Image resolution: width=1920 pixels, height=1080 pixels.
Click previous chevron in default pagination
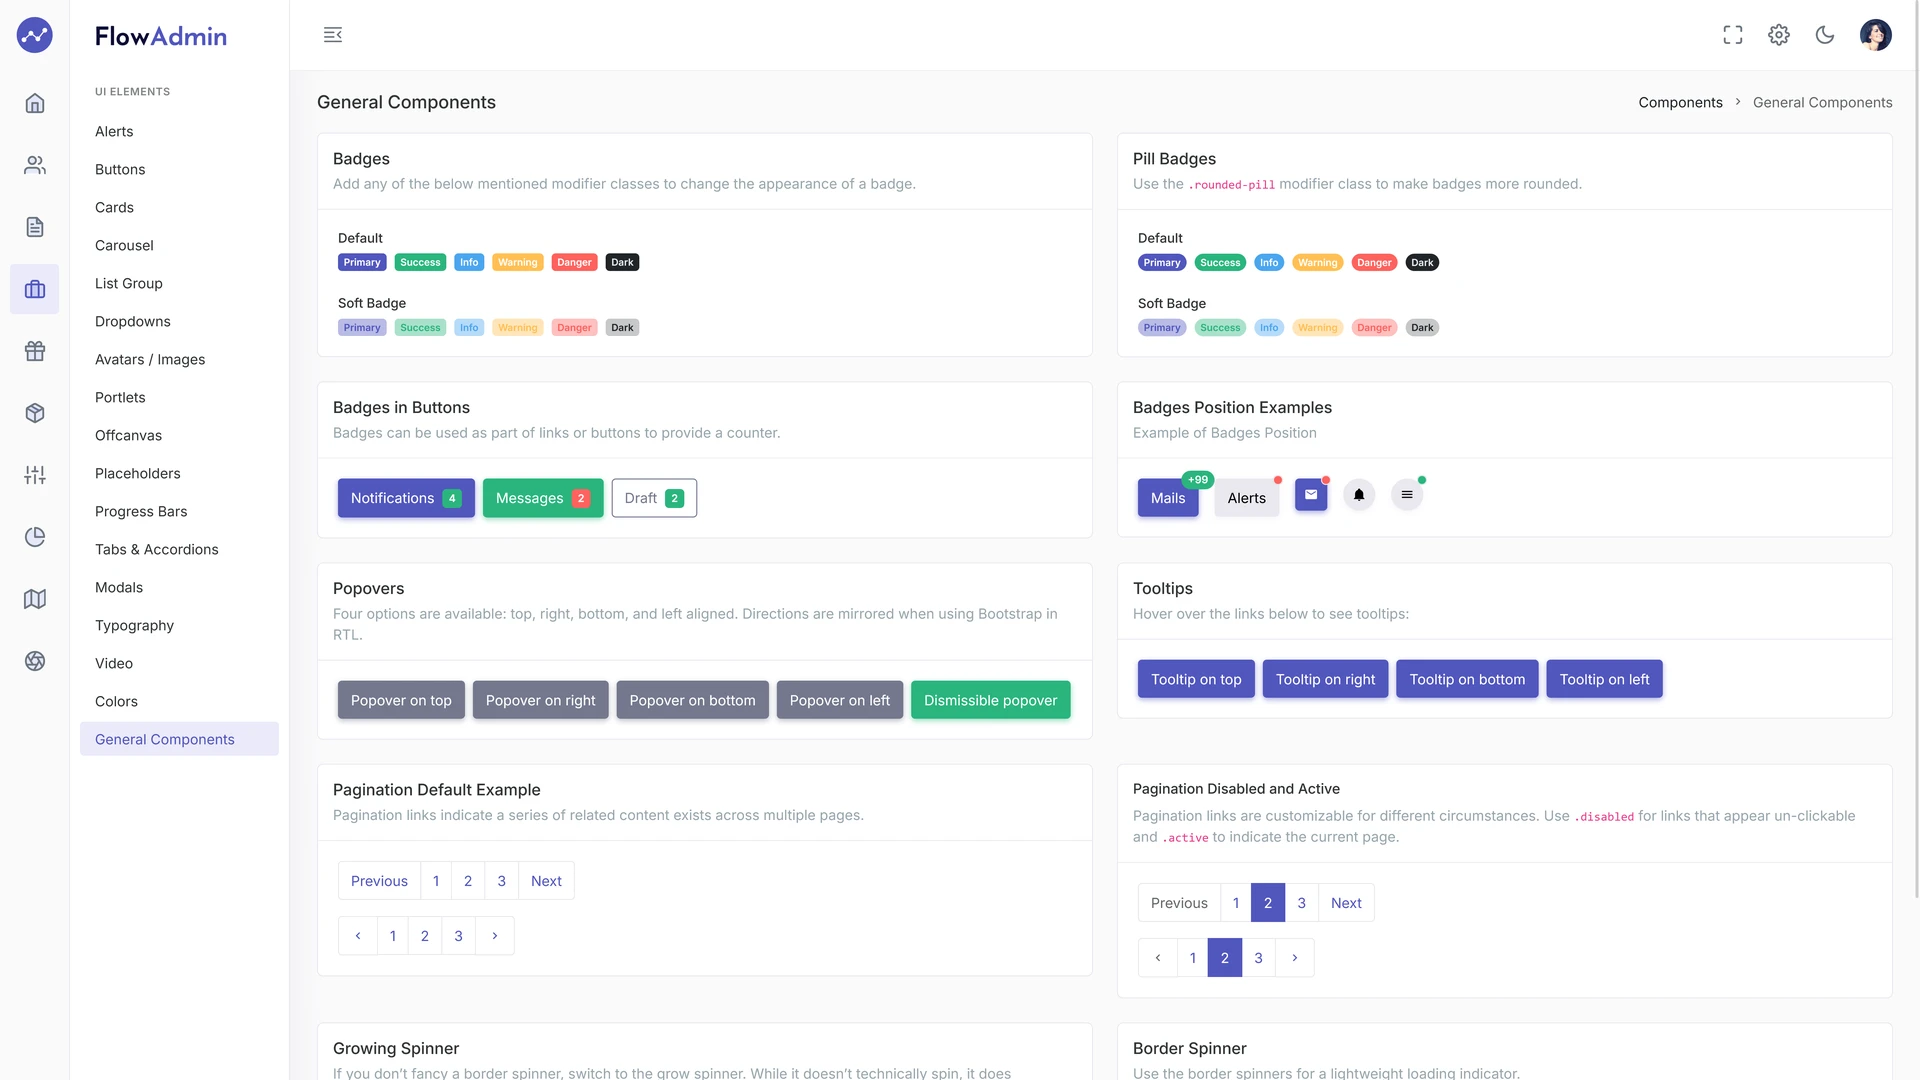pos(358,936)
